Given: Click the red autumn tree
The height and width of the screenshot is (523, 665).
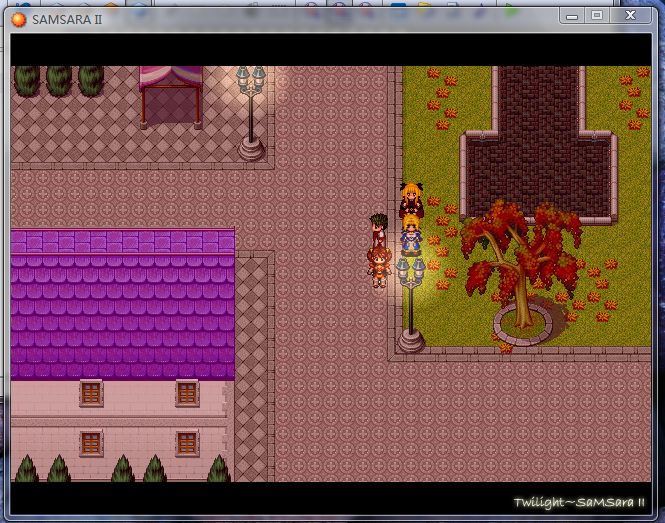Looking at the screenshot, I should click(x=521, y=266).
